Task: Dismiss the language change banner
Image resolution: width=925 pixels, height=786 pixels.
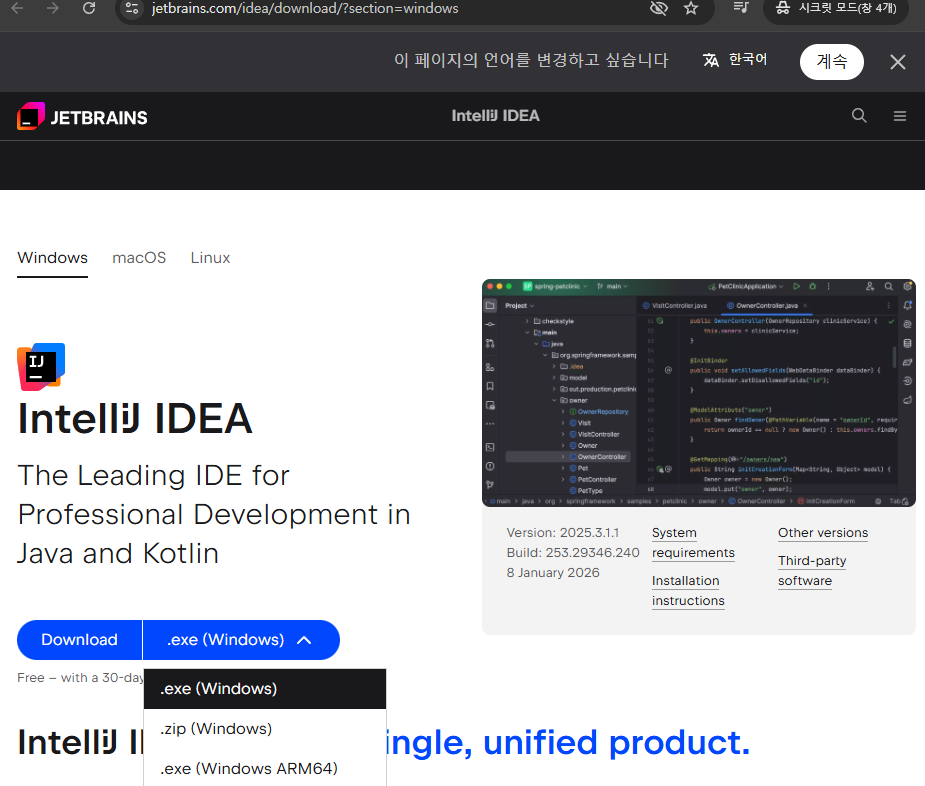Action: (897, 62)
